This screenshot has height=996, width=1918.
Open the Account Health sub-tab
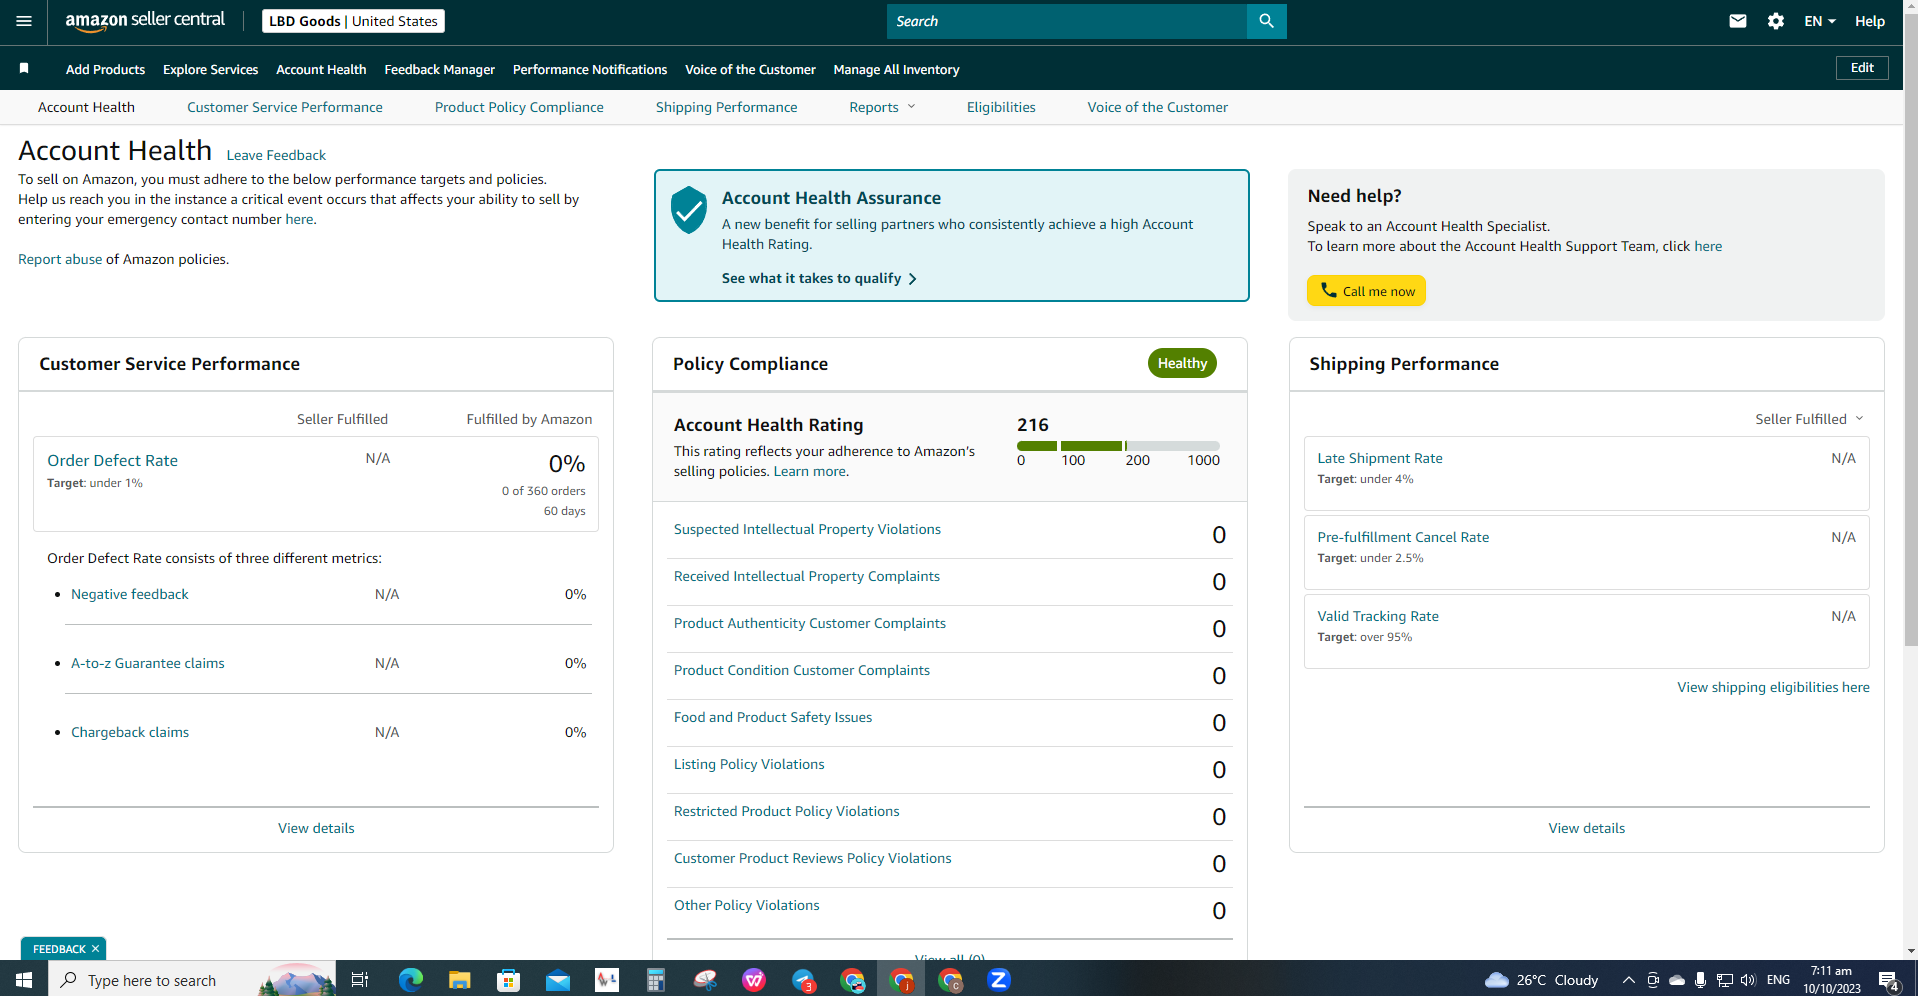click(86, 107)
